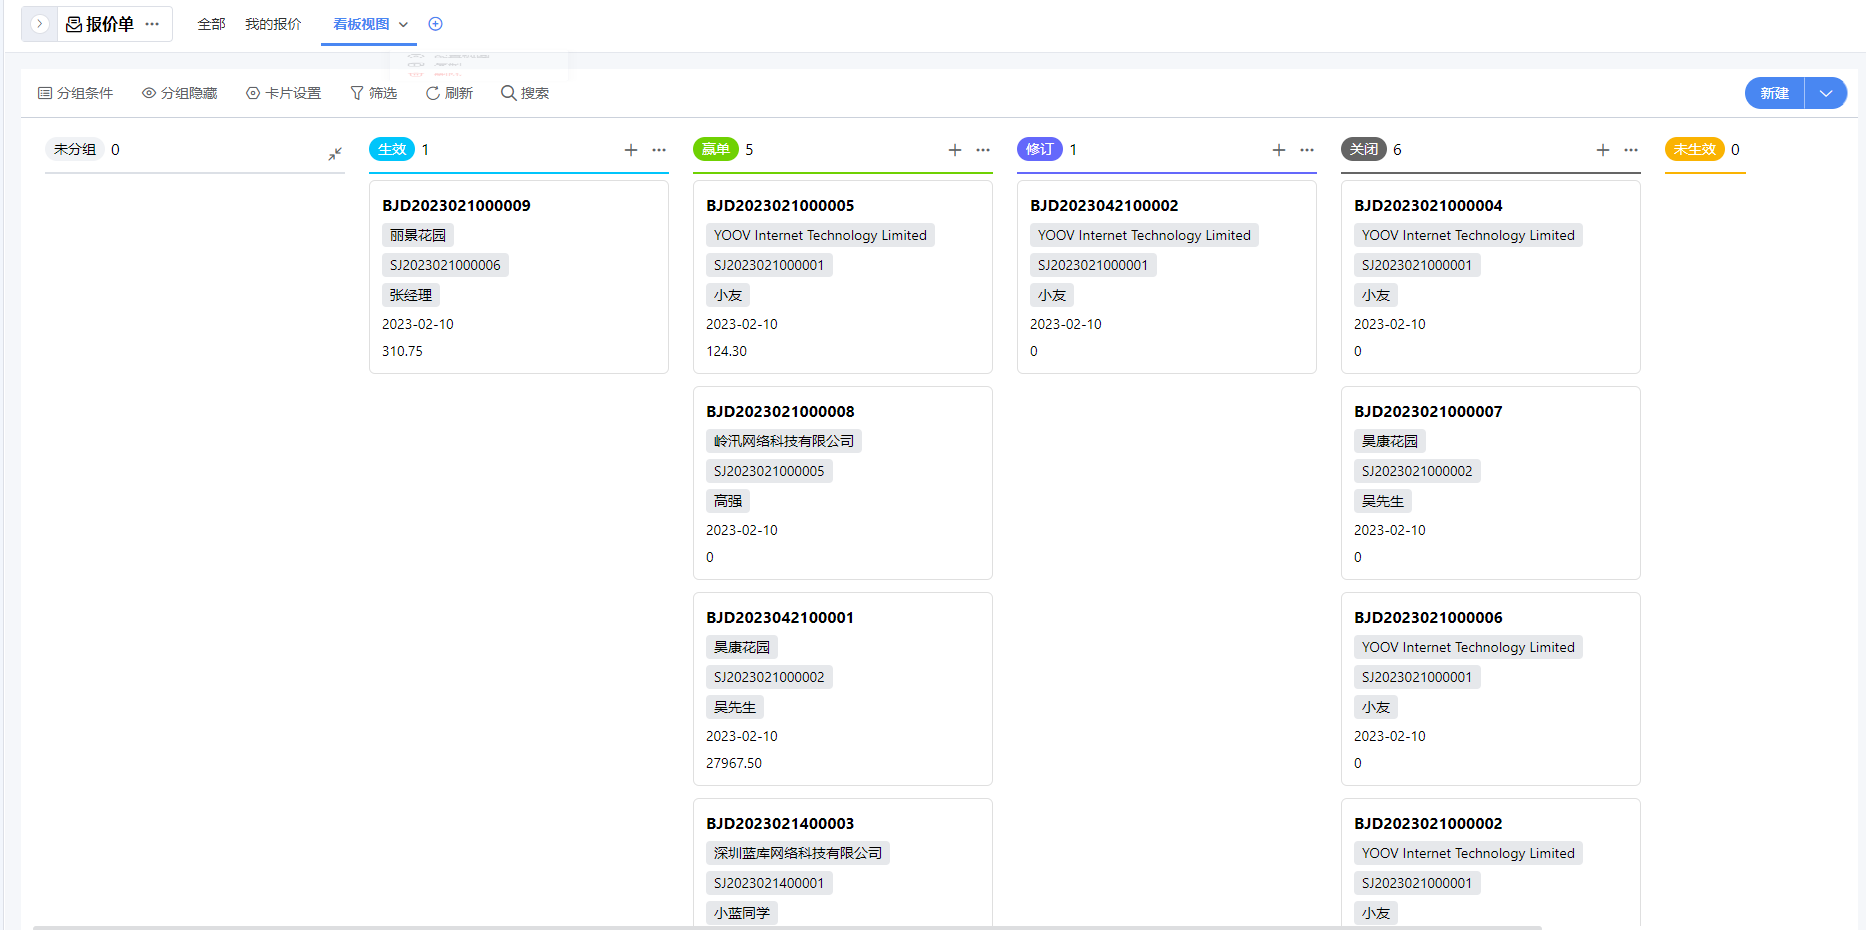Collapse the 未分组 column
Image resolution: width=1866 pixels, height=930 pixels.
coord(335,153)
